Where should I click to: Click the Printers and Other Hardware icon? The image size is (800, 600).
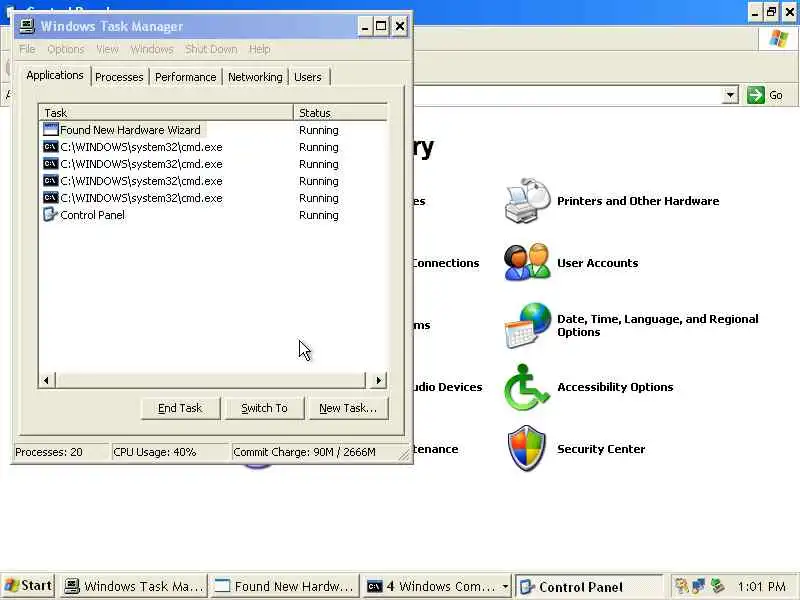click(x=528, y=201)
